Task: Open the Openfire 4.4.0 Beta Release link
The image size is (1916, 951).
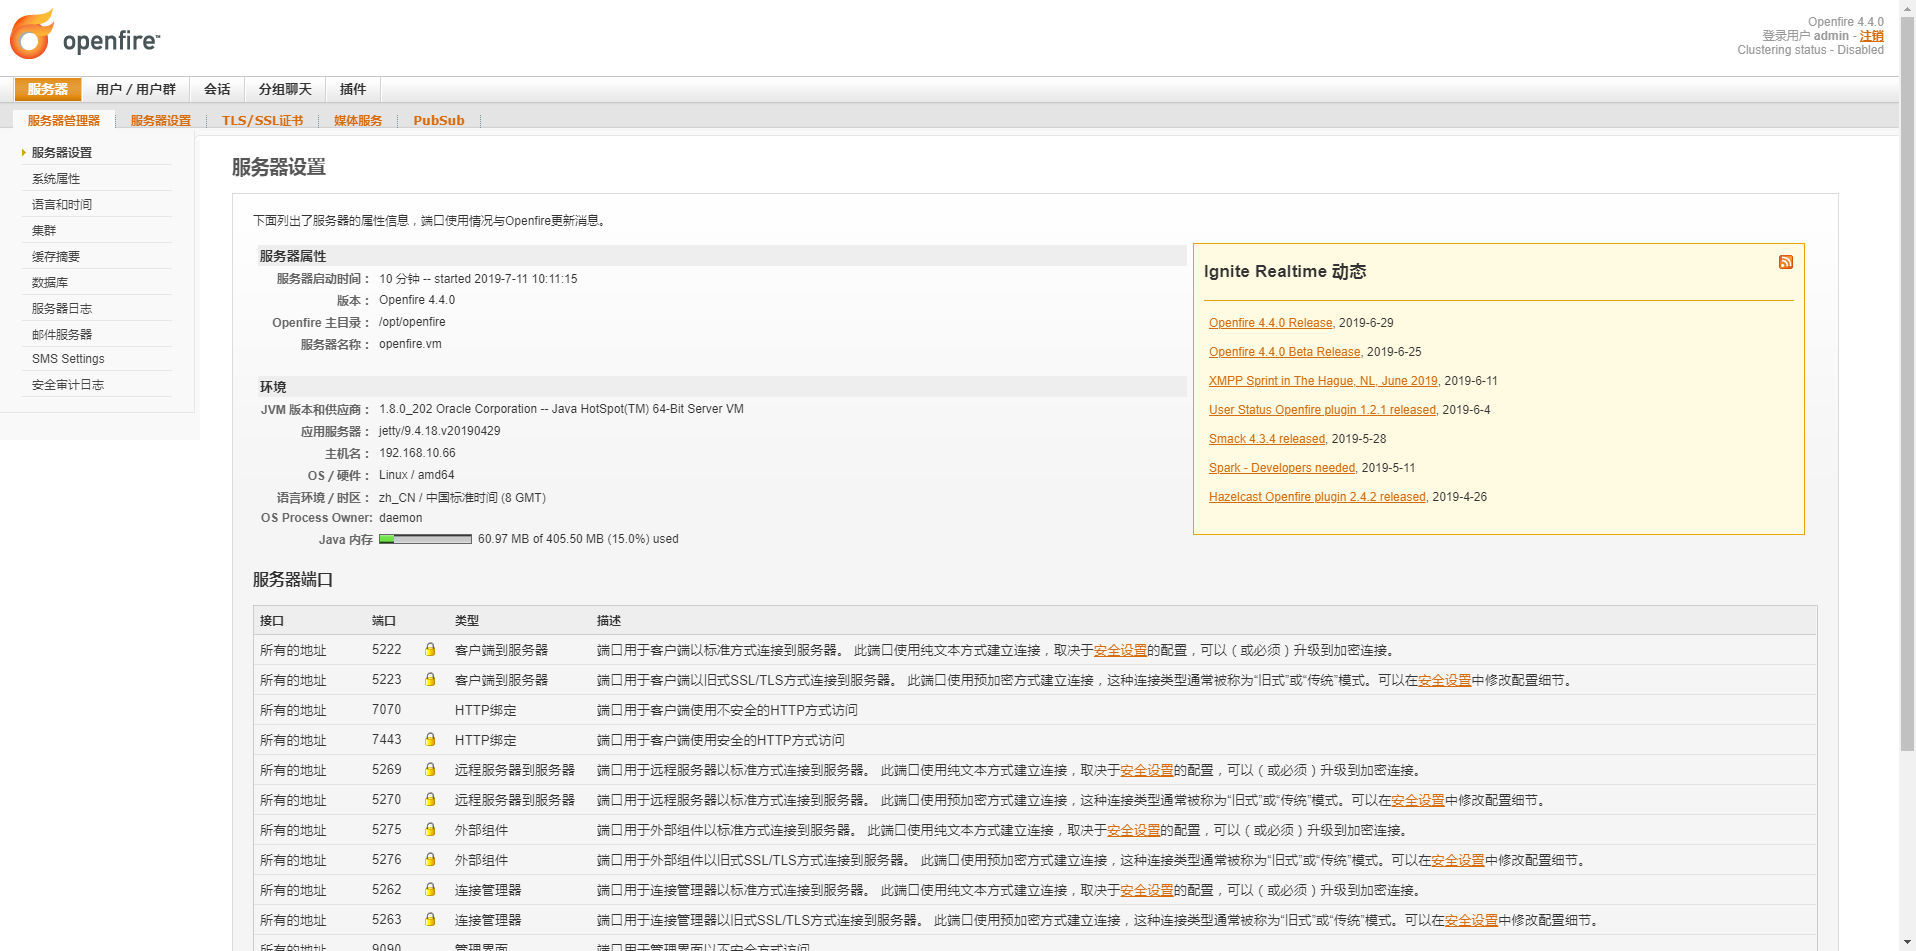Action: coord(1284,352)
